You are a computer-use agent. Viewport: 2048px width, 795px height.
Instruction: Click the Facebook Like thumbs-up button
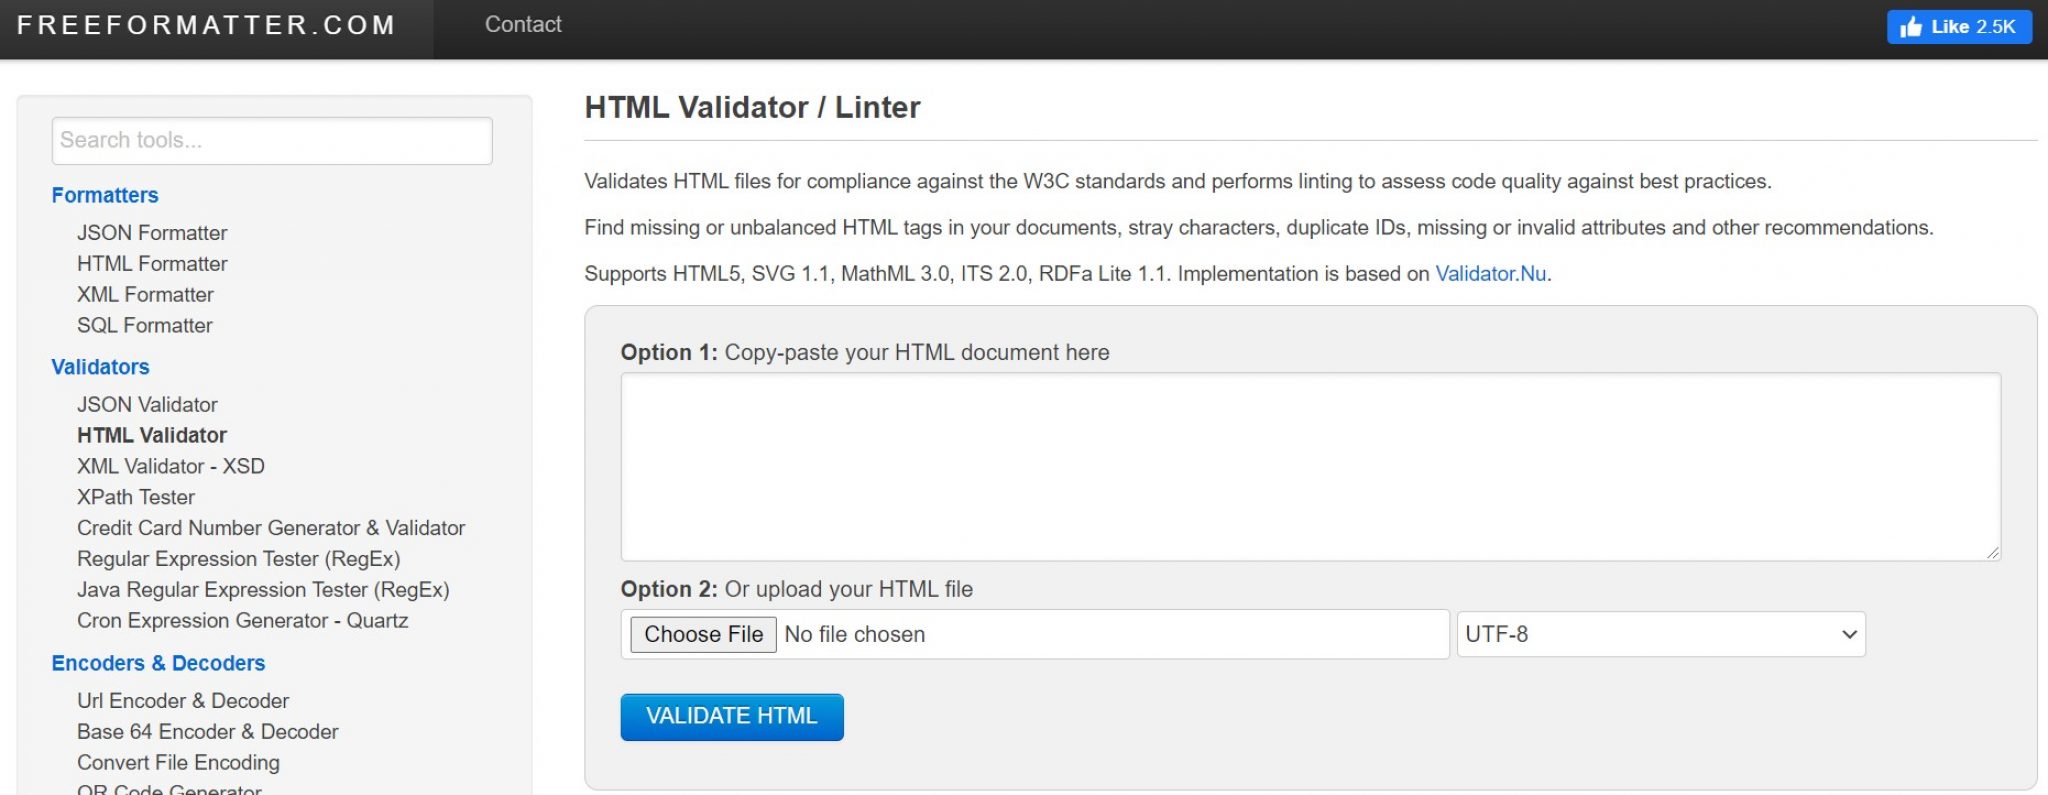[x=1959, y=27]
